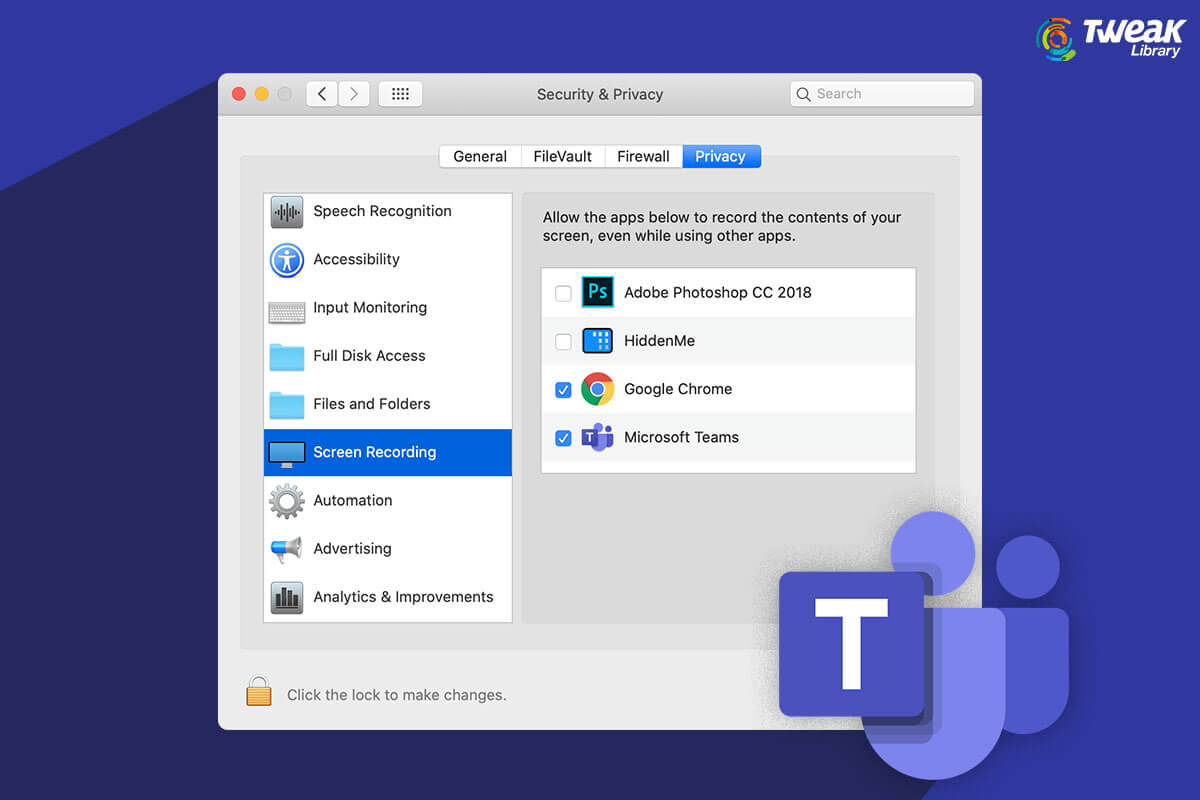Image resolution: width=1200 pixels, height=800 pixels.
Task: Click the lock to make changes
Action: click(x=258, y=691)
